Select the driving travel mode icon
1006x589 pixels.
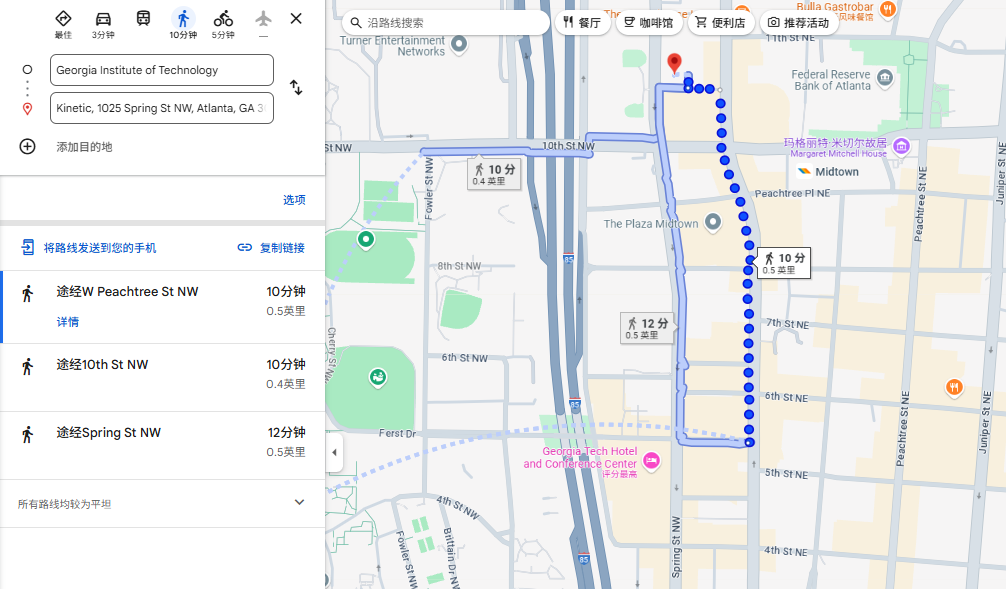click(x=103, y=19)
